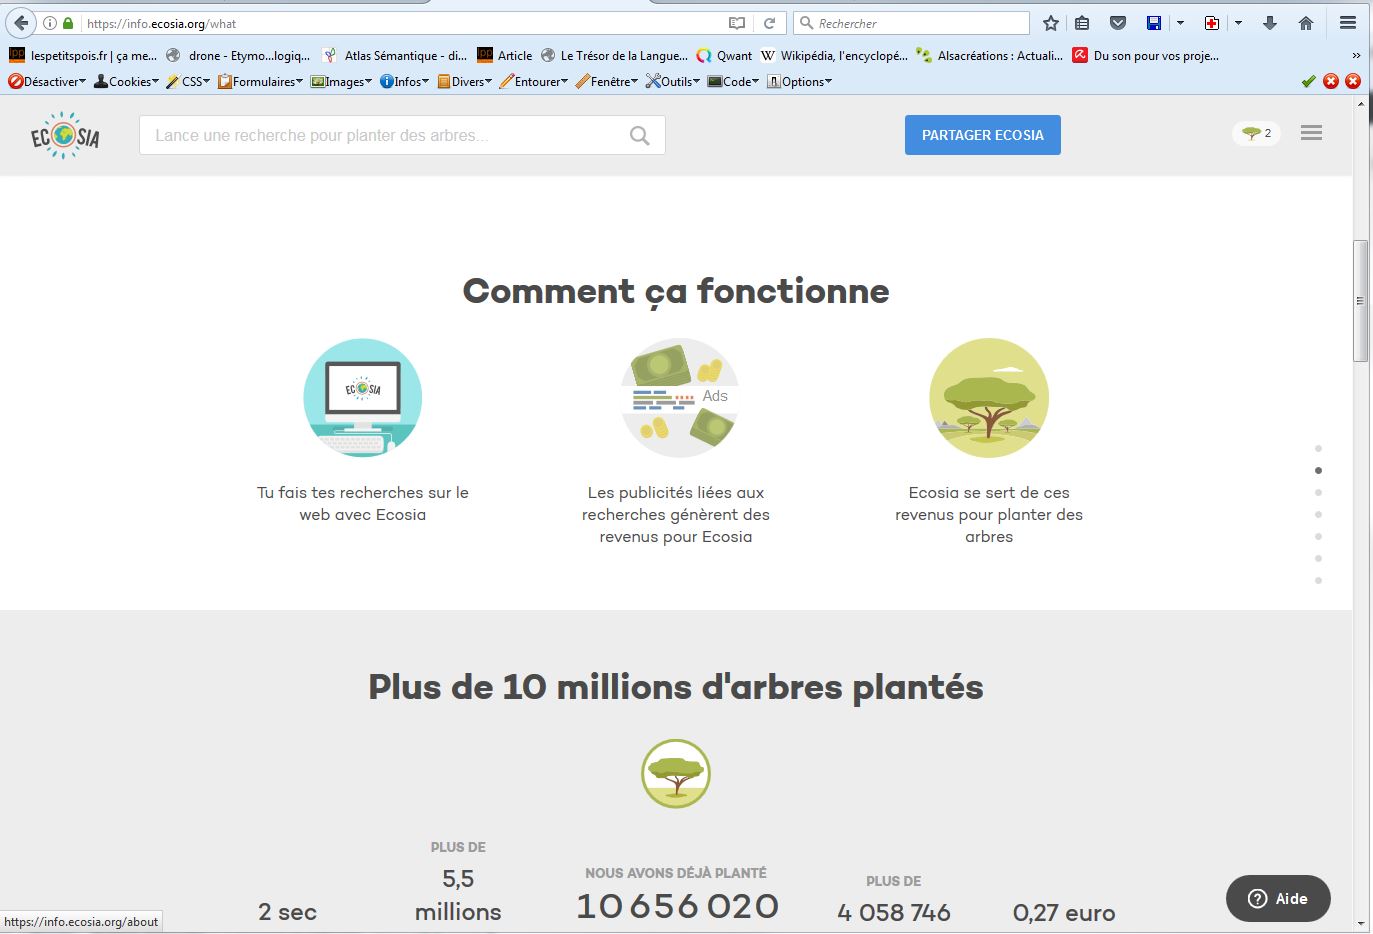Click the savanna tree illustration

pos(989,398)
